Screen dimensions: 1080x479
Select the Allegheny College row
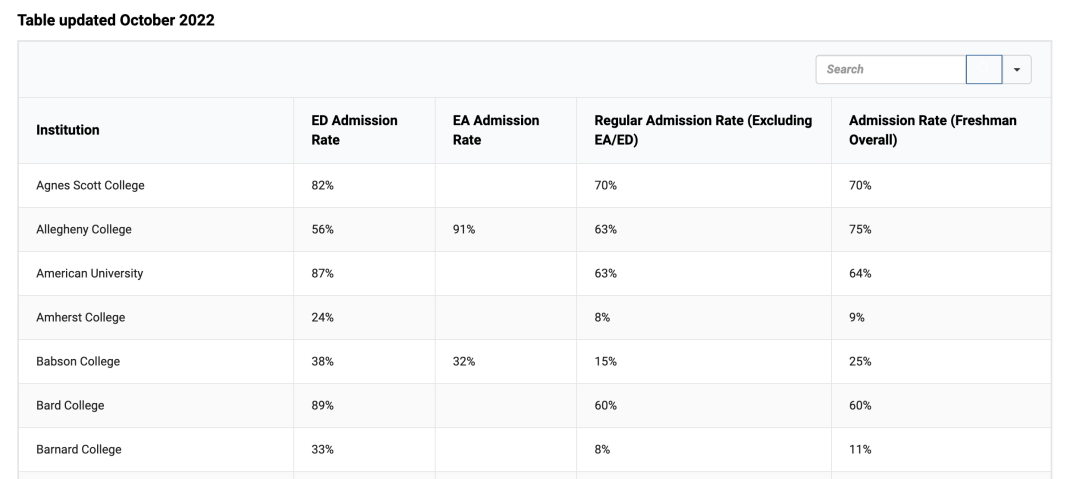coord(84,230)
